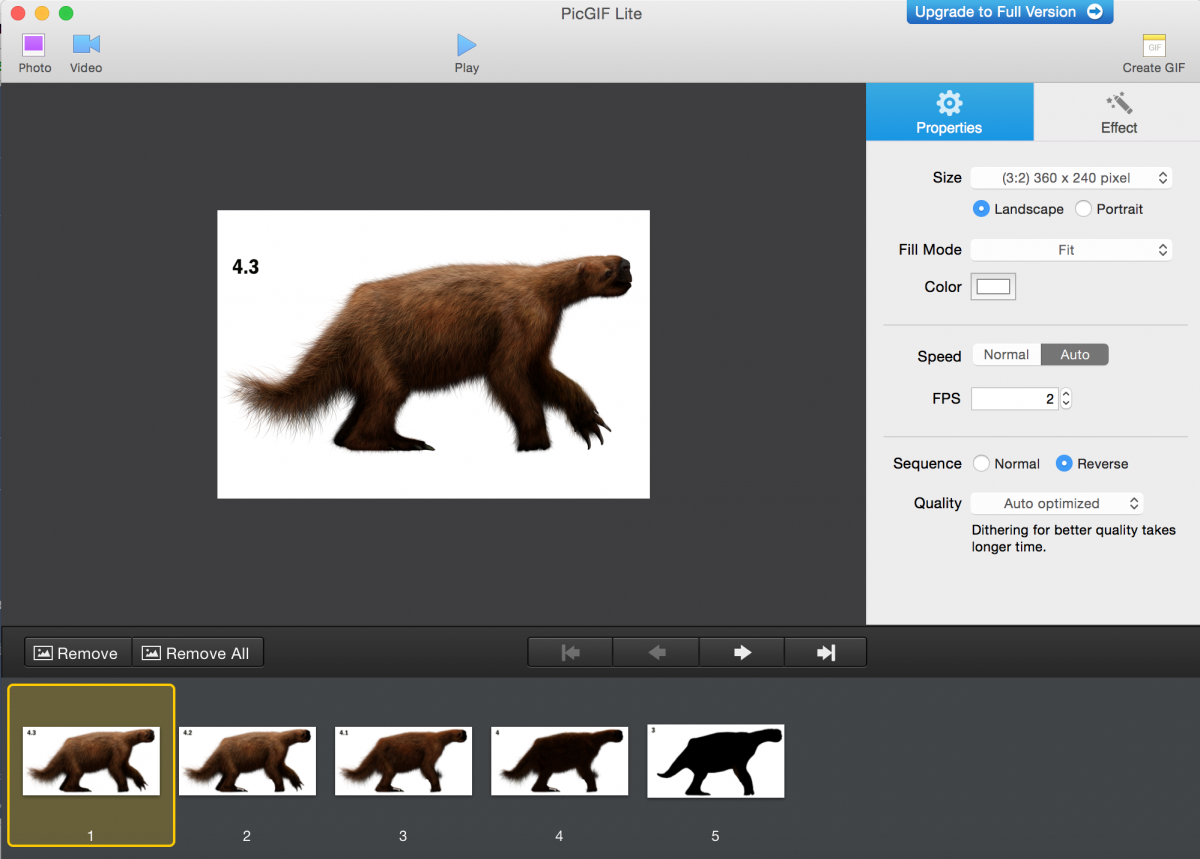Click Upgrade to Full Version
1200x859 pixels.
[1008, 12]
